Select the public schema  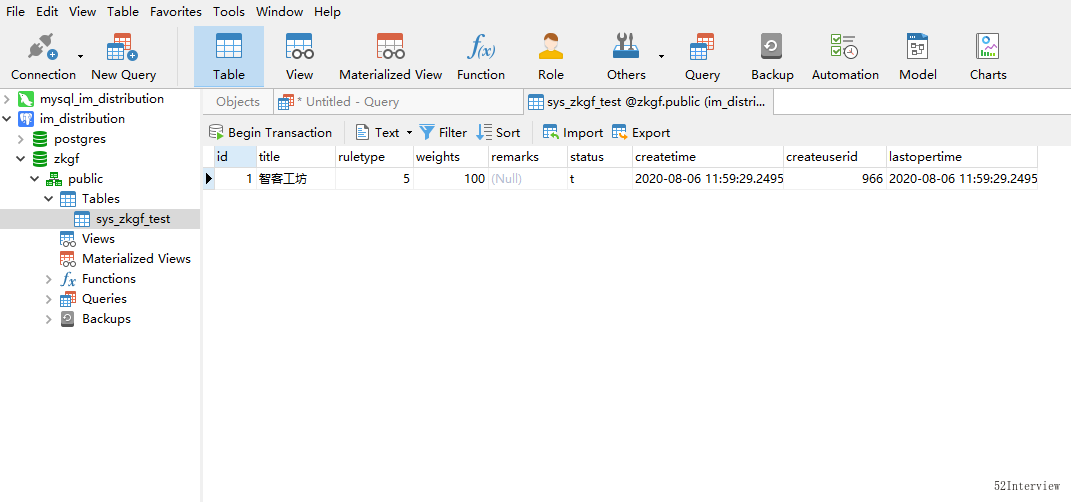pyautogui.click(x=85, y=179)
